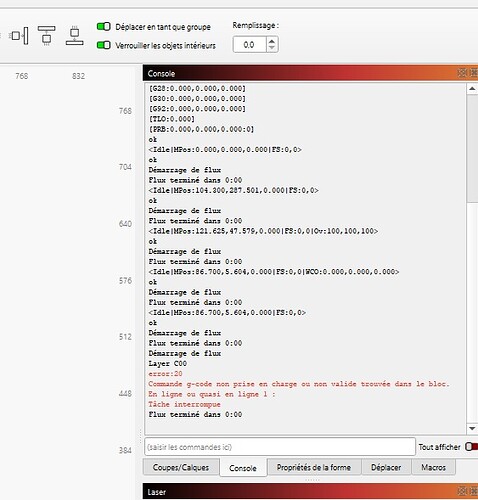This screenshot has width=478, height=500.
Task: Switch to the Déplacer tab
Action: click(x=386, y=467)
